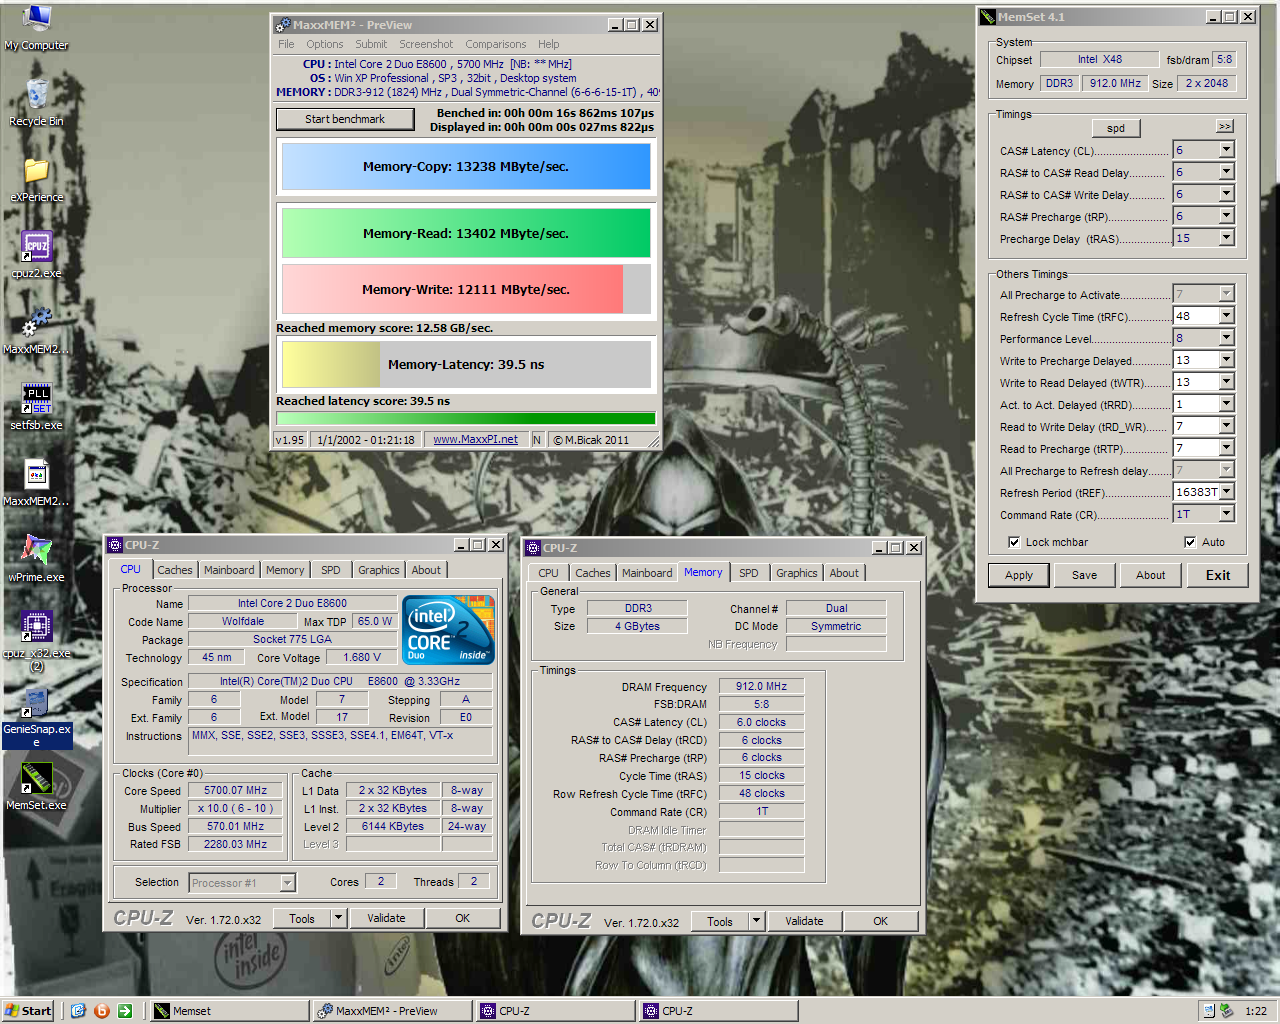Open the Command Rate (CR) dropdown

point(1226,514)
